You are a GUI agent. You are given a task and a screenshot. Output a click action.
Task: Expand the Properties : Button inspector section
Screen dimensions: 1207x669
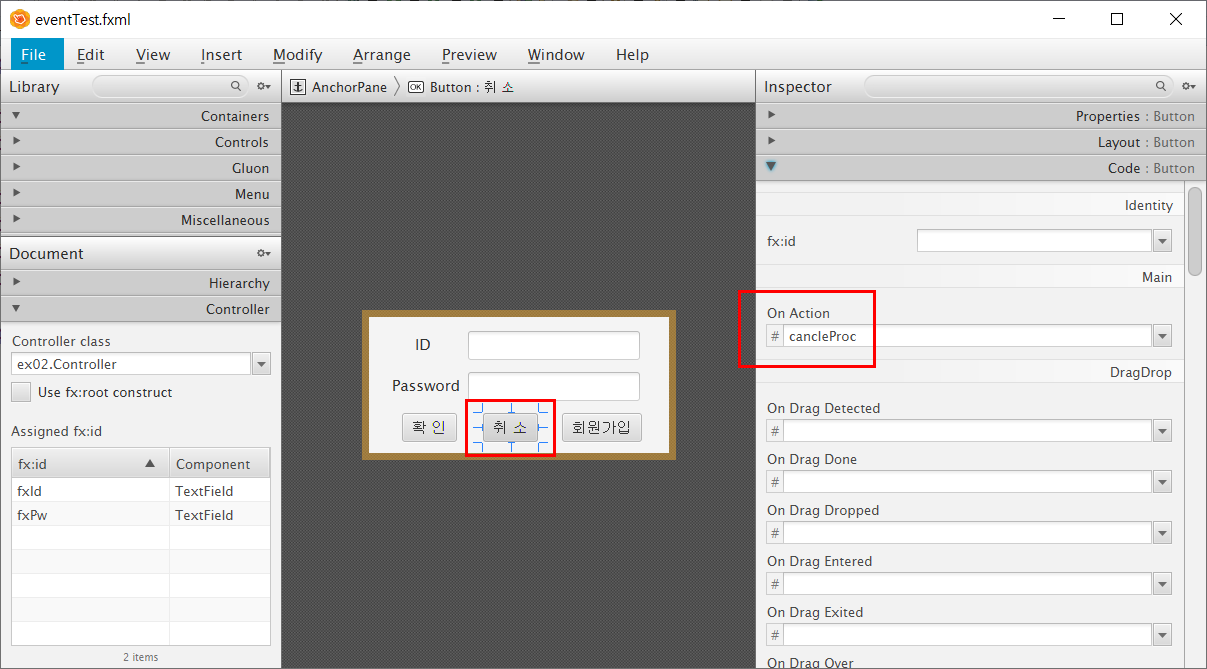click(x=981, y=116)
